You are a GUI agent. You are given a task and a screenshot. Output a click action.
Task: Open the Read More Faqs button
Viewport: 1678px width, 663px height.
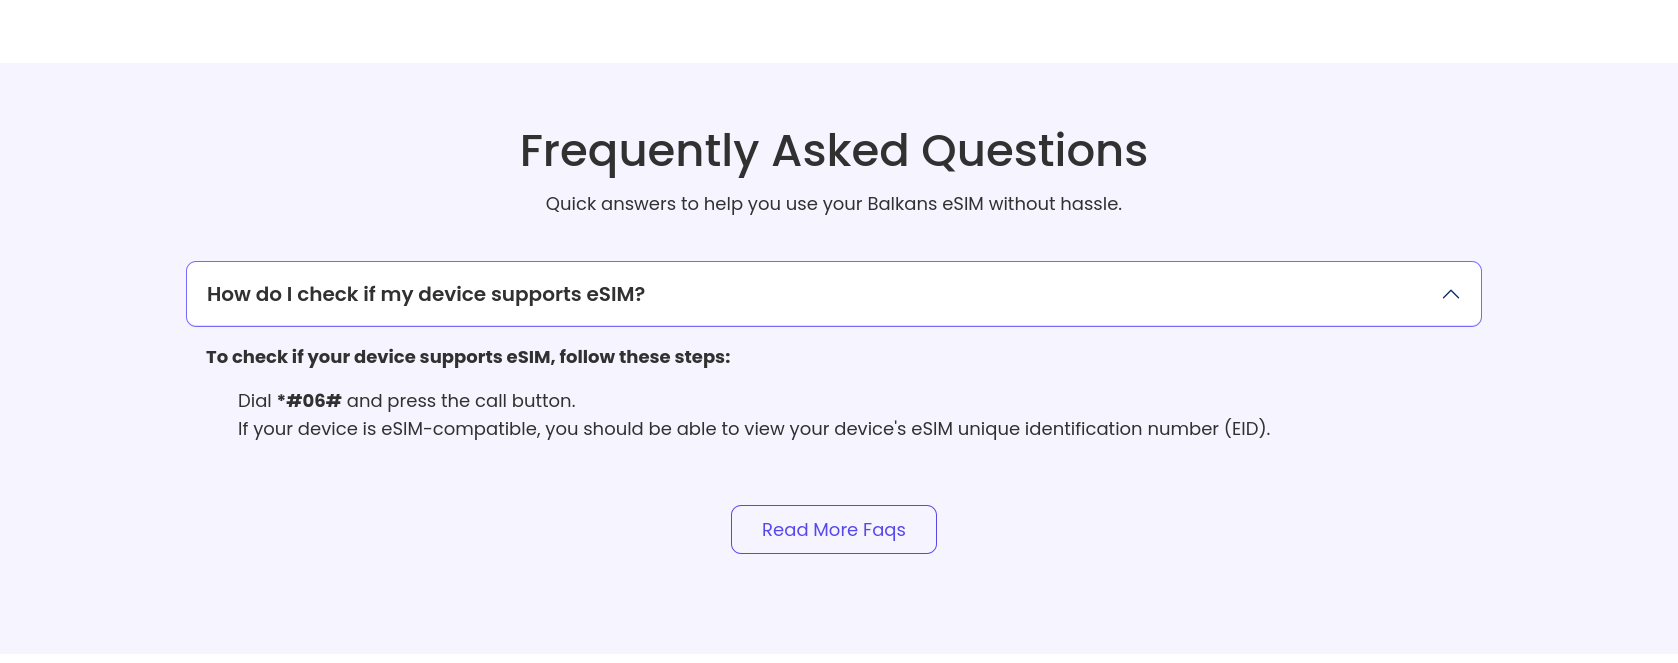click(x=833, y=529)
